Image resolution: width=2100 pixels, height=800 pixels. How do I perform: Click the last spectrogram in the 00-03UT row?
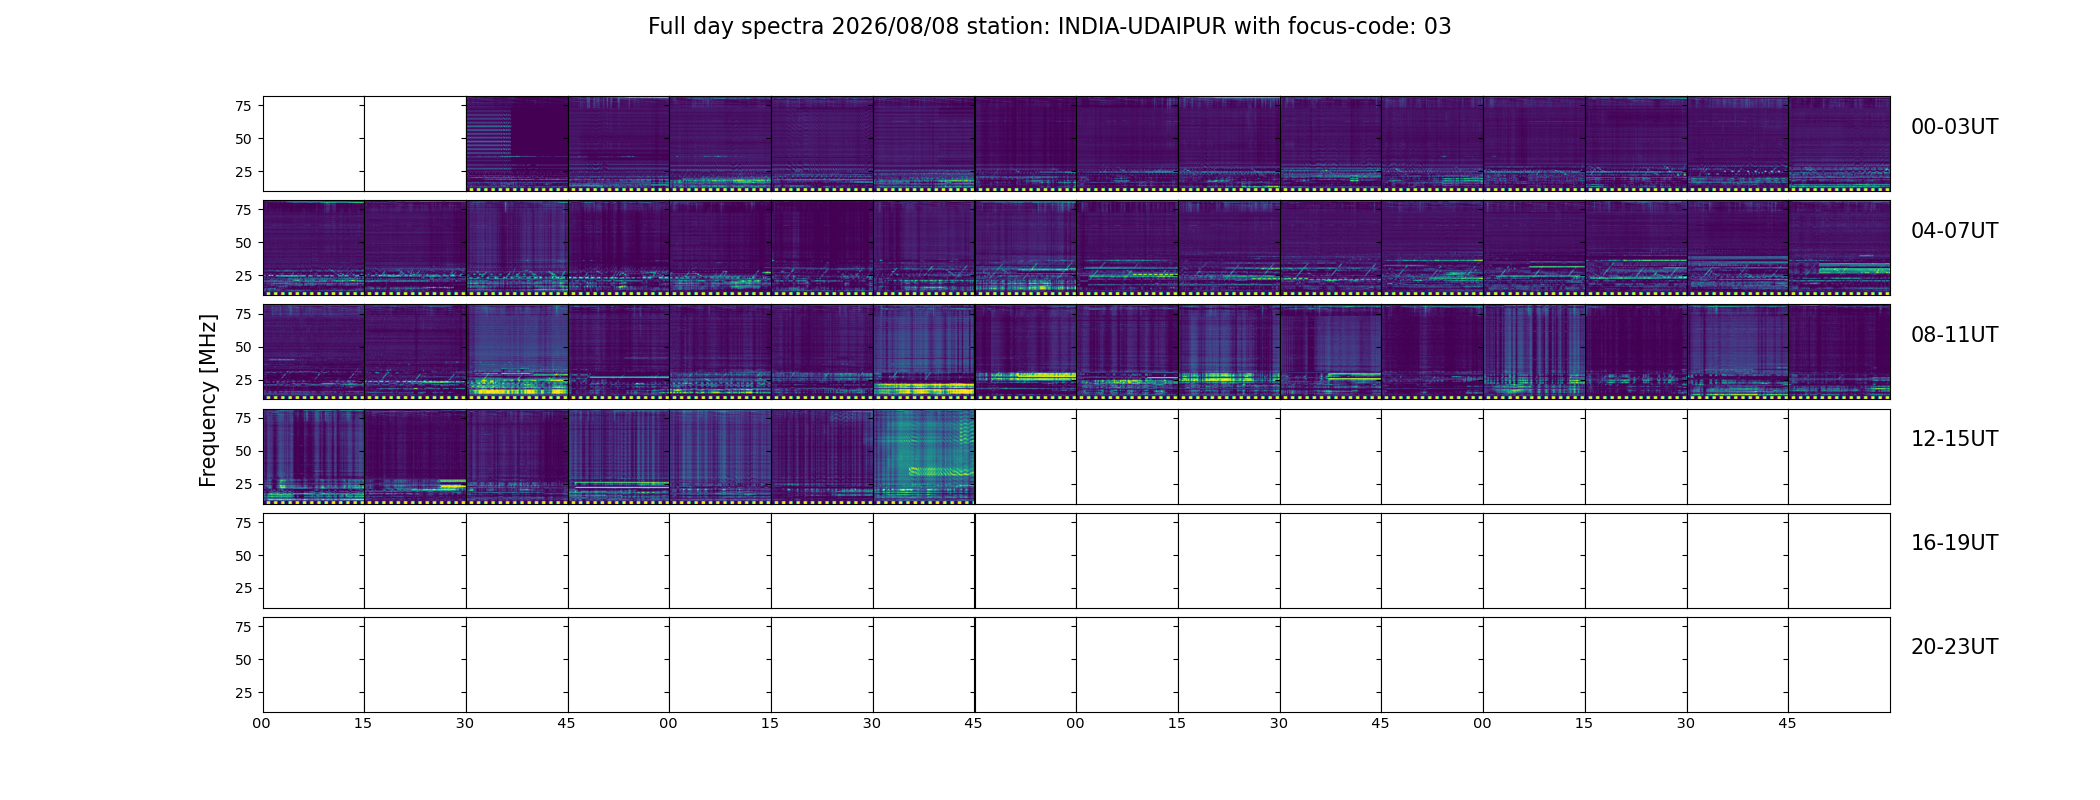click(x=1839, y=144)
